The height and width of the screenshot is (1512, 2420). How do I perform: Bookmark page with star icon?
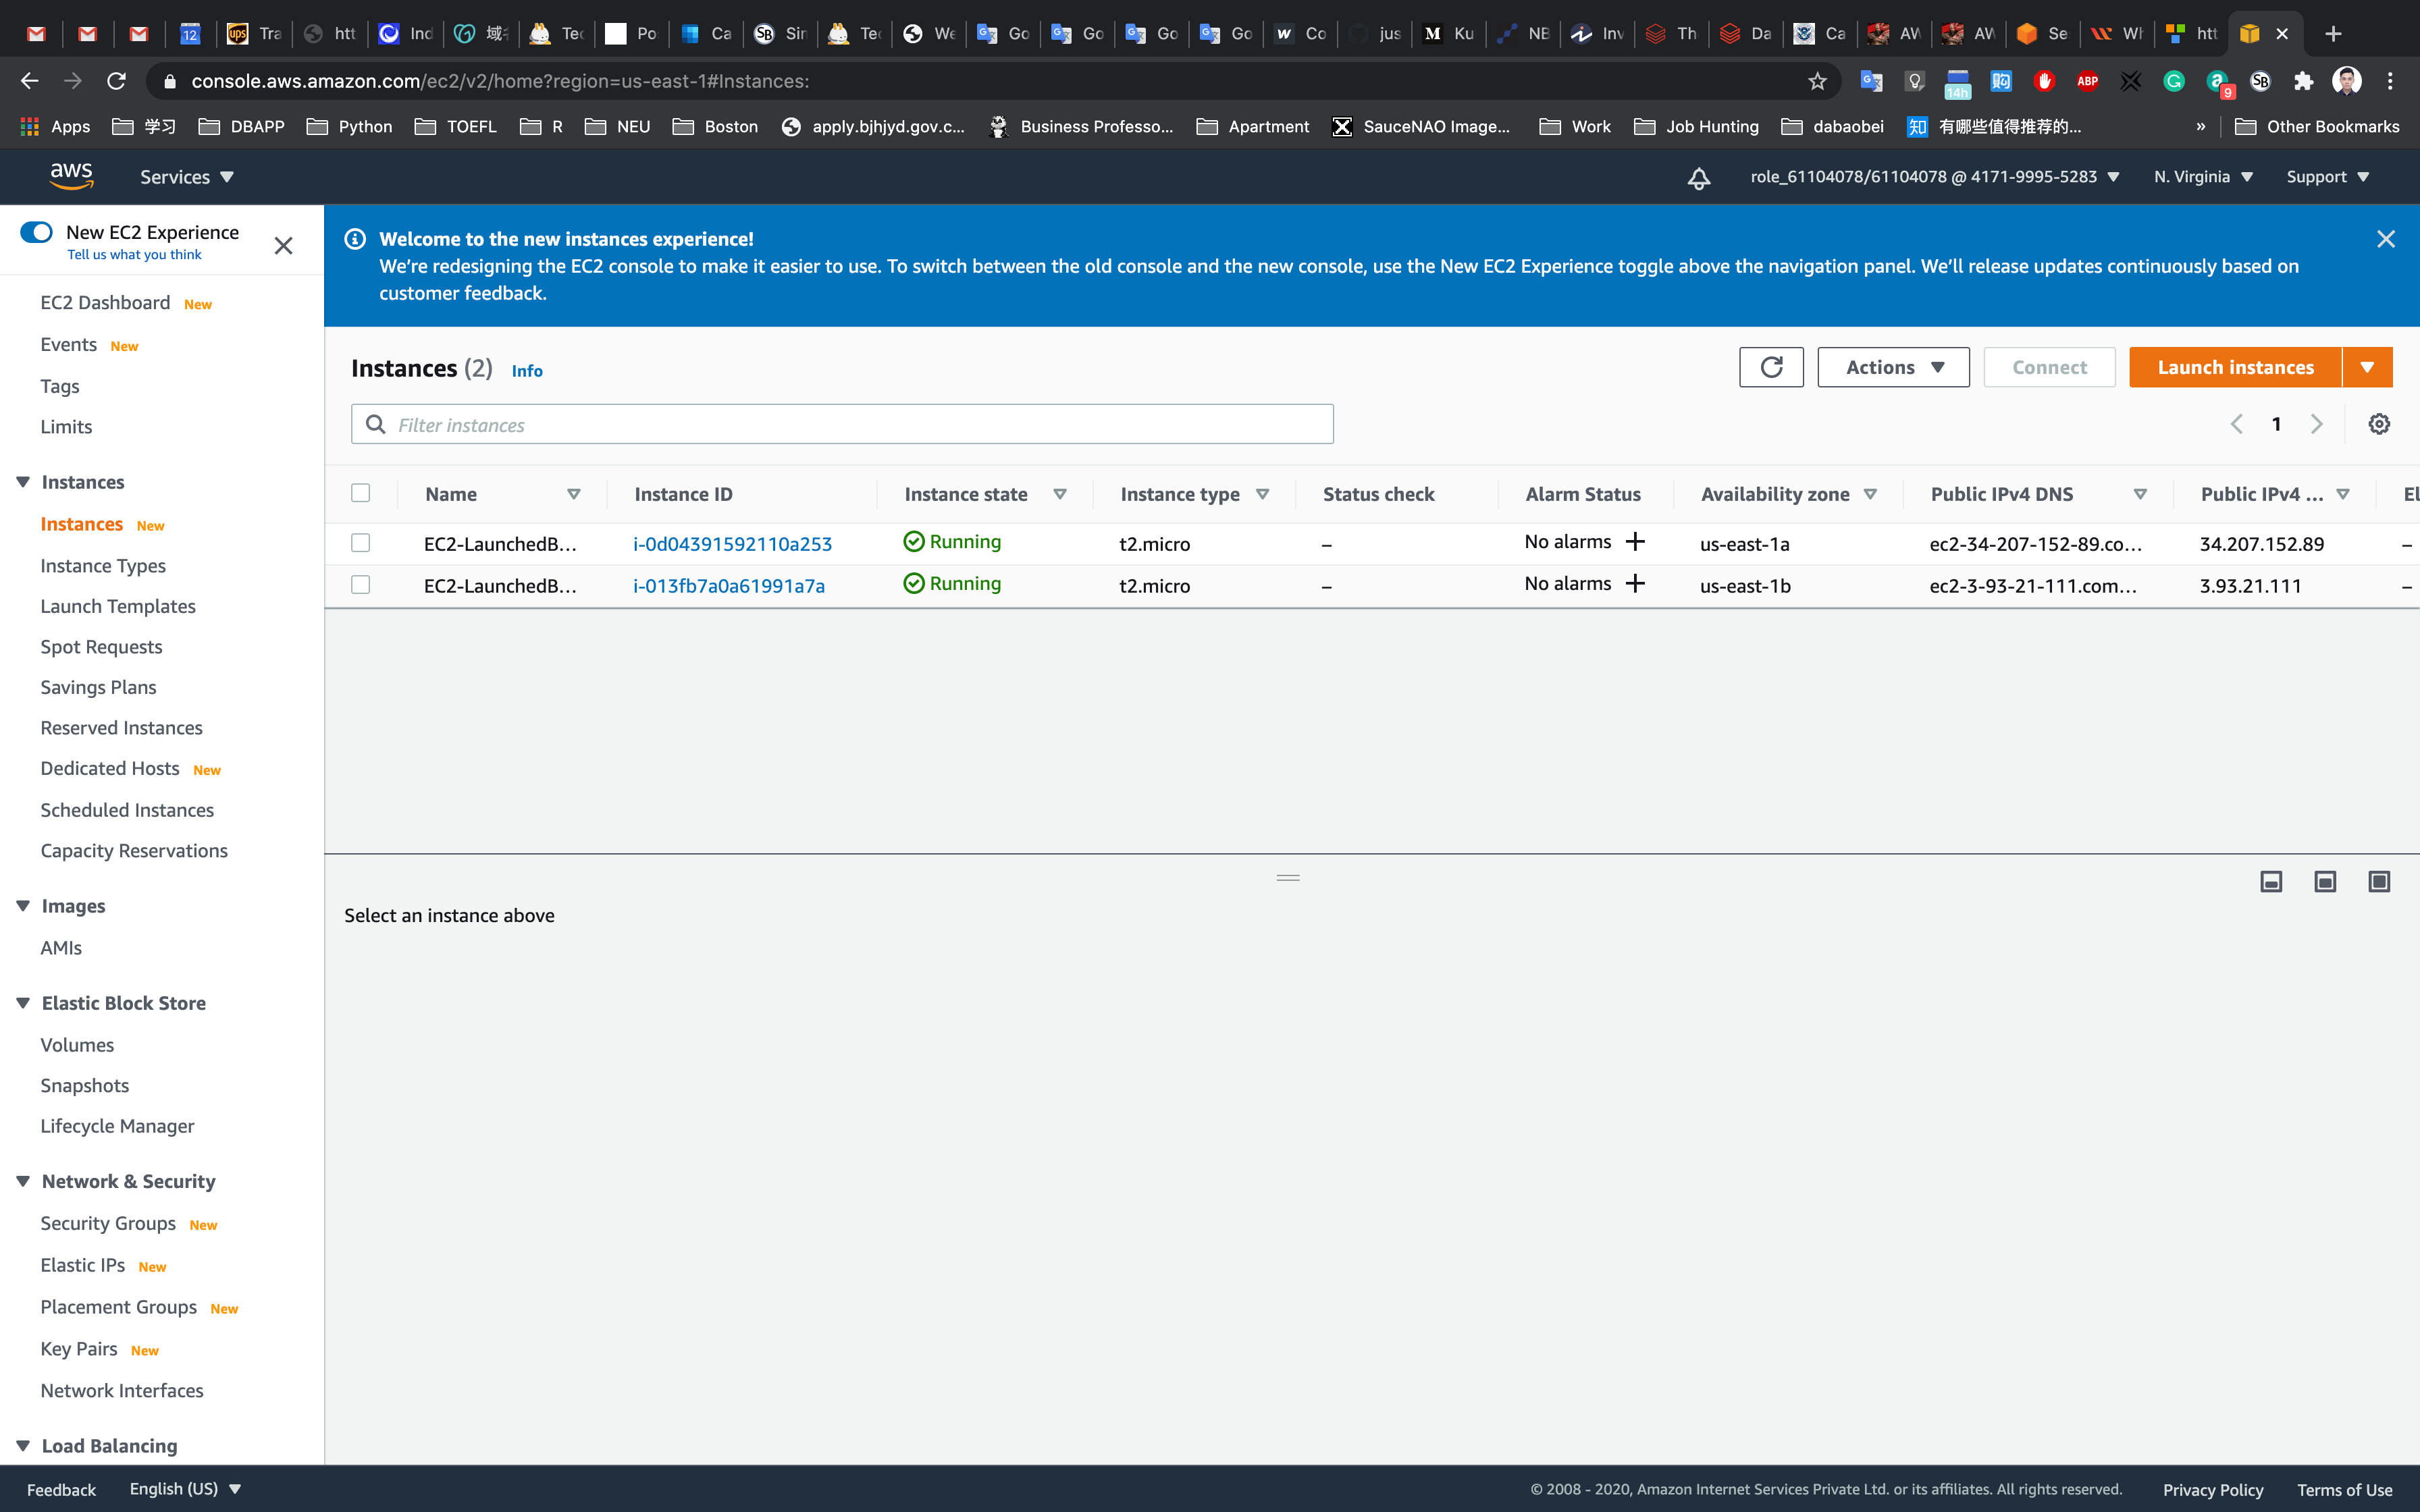[1817, 81]
